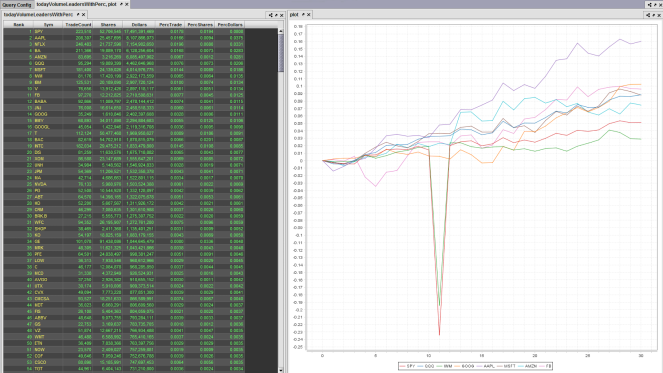Viewport: 663px width, 373px height.
Task: Select the NFLX row in the table
Action: tap(124, 44)
